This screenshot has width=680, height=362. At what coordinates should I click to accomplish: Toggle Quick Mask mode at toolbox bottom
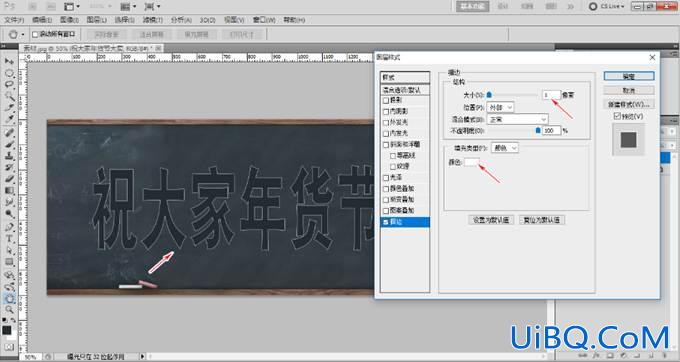(x=9, y=347)
